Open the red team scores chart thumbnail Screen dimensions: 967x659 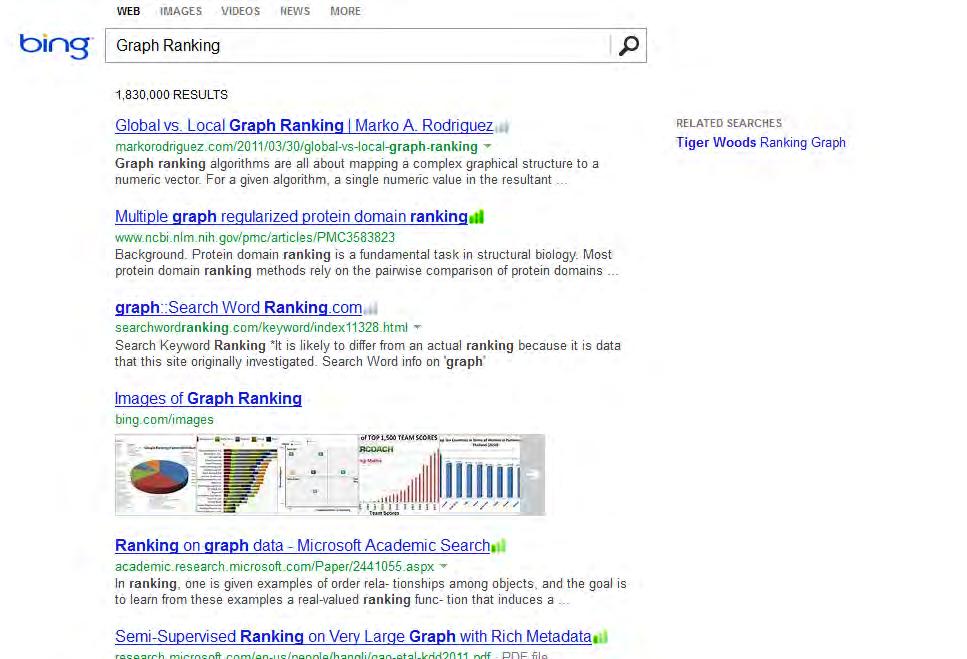[x=399, y=475]
